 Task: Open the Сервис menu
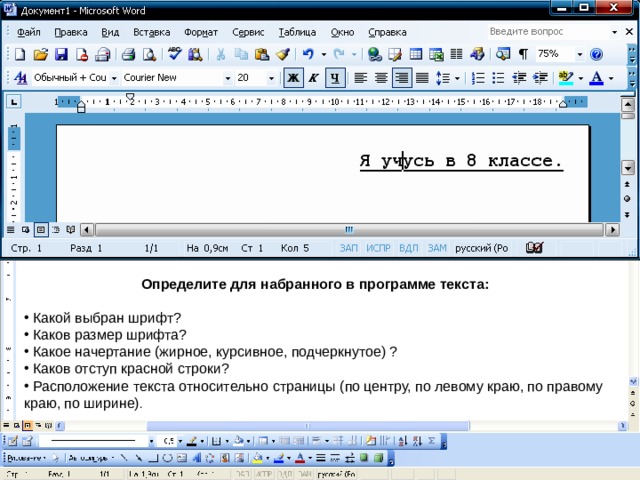tap(248, 32)
